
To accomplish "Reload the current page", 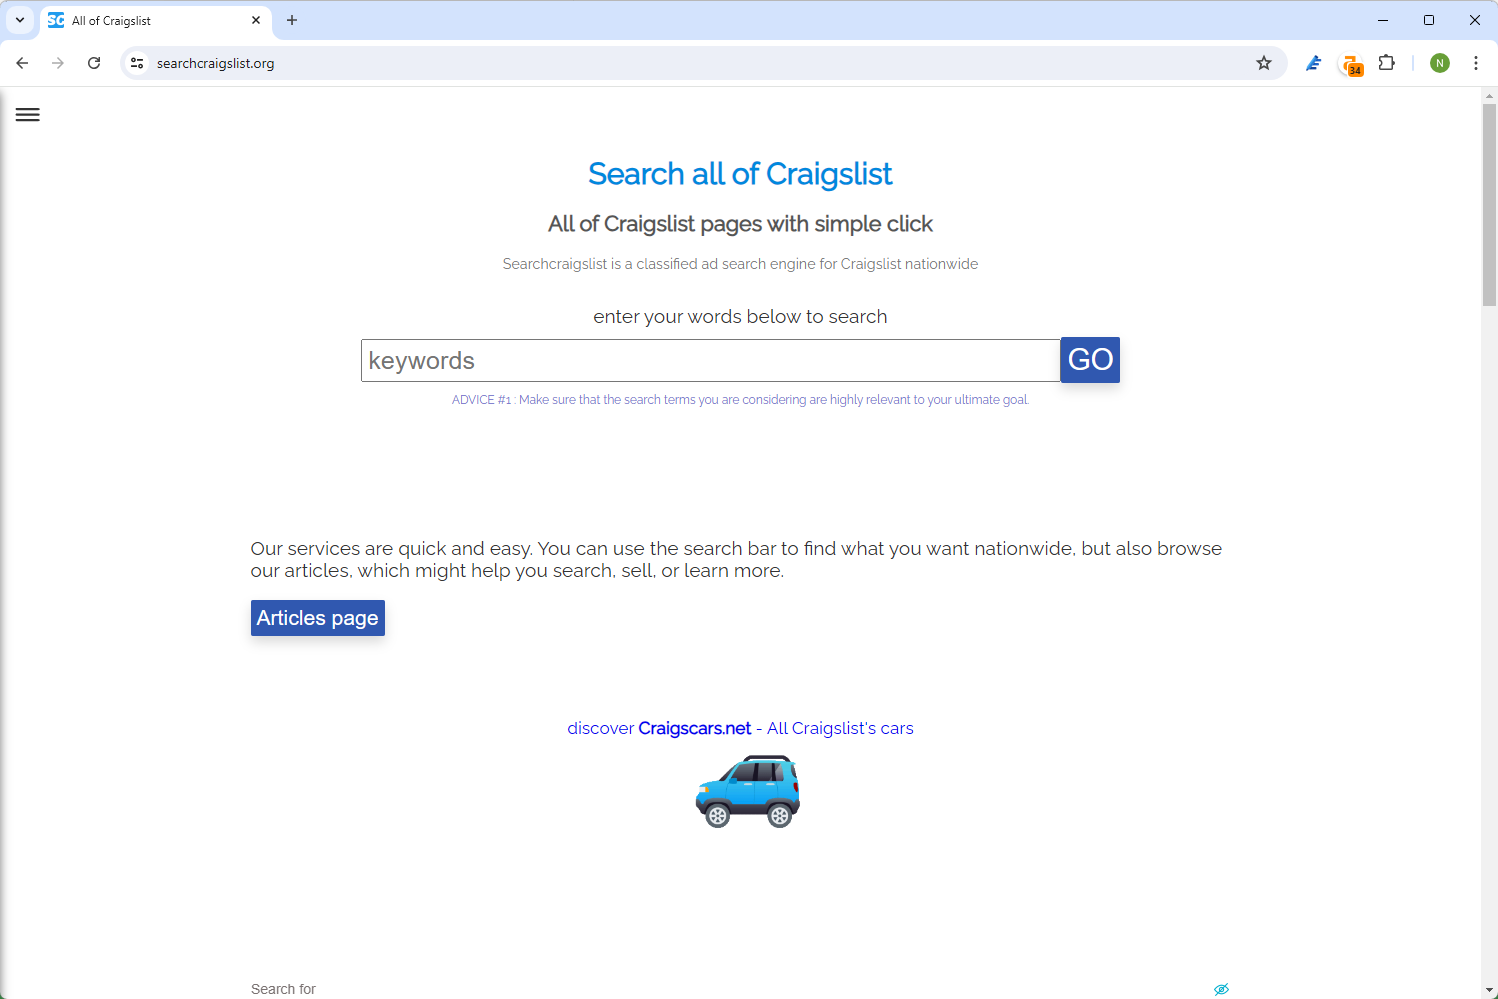I will click(93, 62).
